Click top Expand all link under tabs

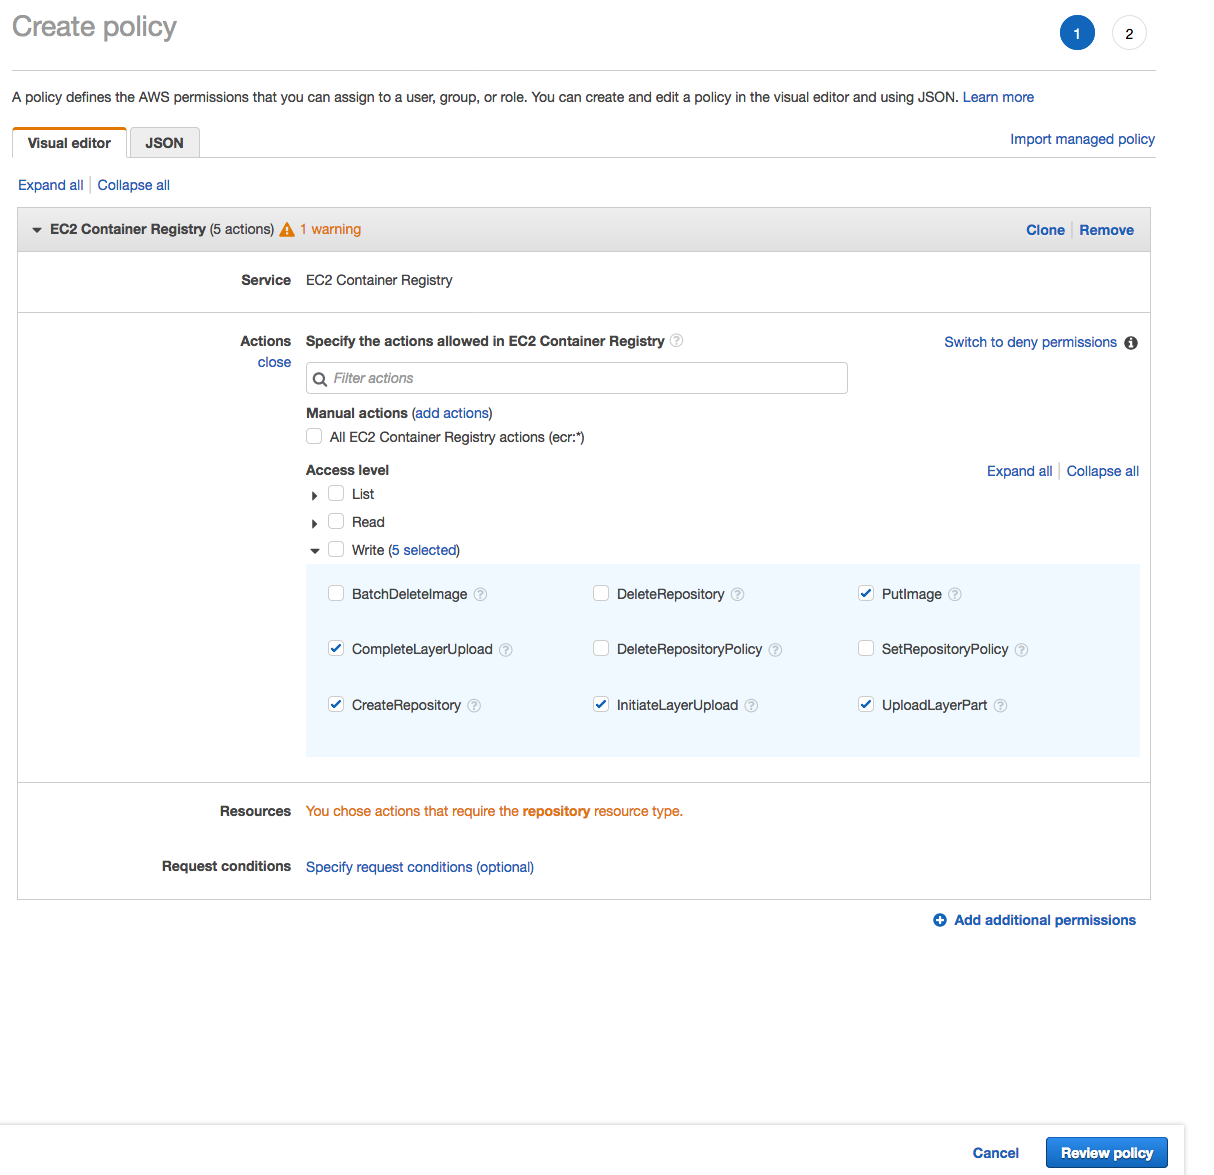[51, 185]
